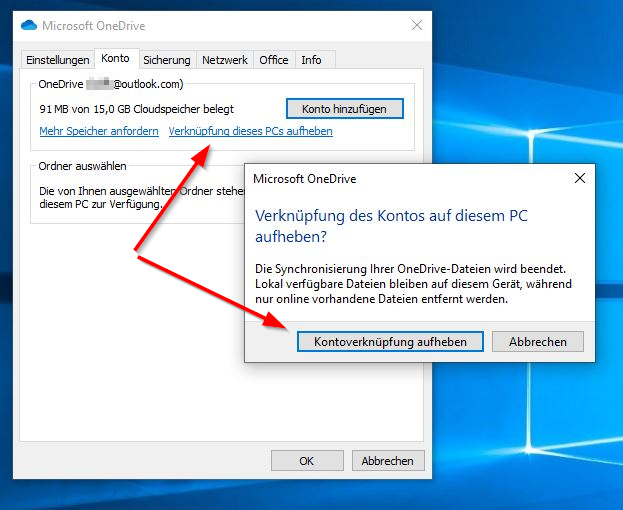Select the Konto tab

pos(116,58)
